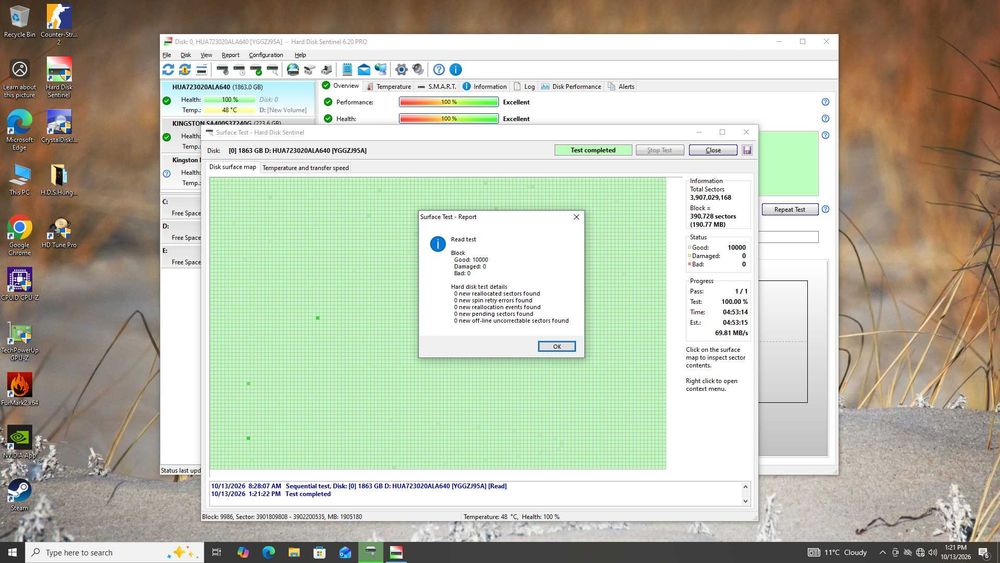The image size is (1000, 563).
Task: Click the blue info toolbar icon
Action: (x=455, y=69)
